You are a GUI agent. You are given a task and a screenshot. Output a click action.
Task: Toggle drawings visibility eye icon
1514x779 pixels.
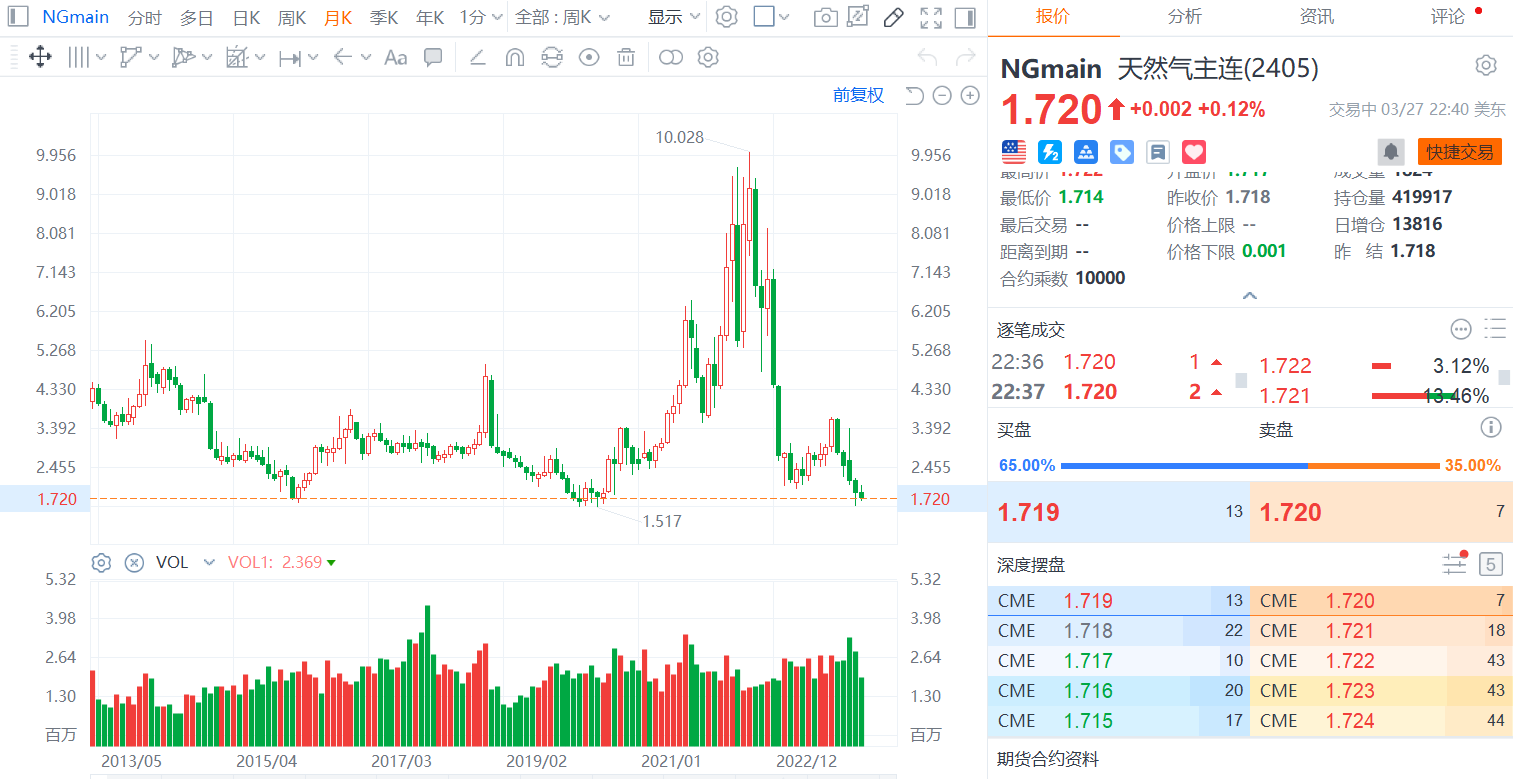click(589, 57)
